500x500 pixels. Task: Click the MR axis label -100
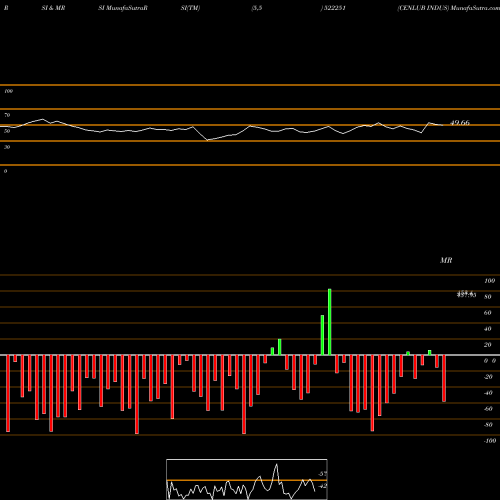tap(490, 441)
